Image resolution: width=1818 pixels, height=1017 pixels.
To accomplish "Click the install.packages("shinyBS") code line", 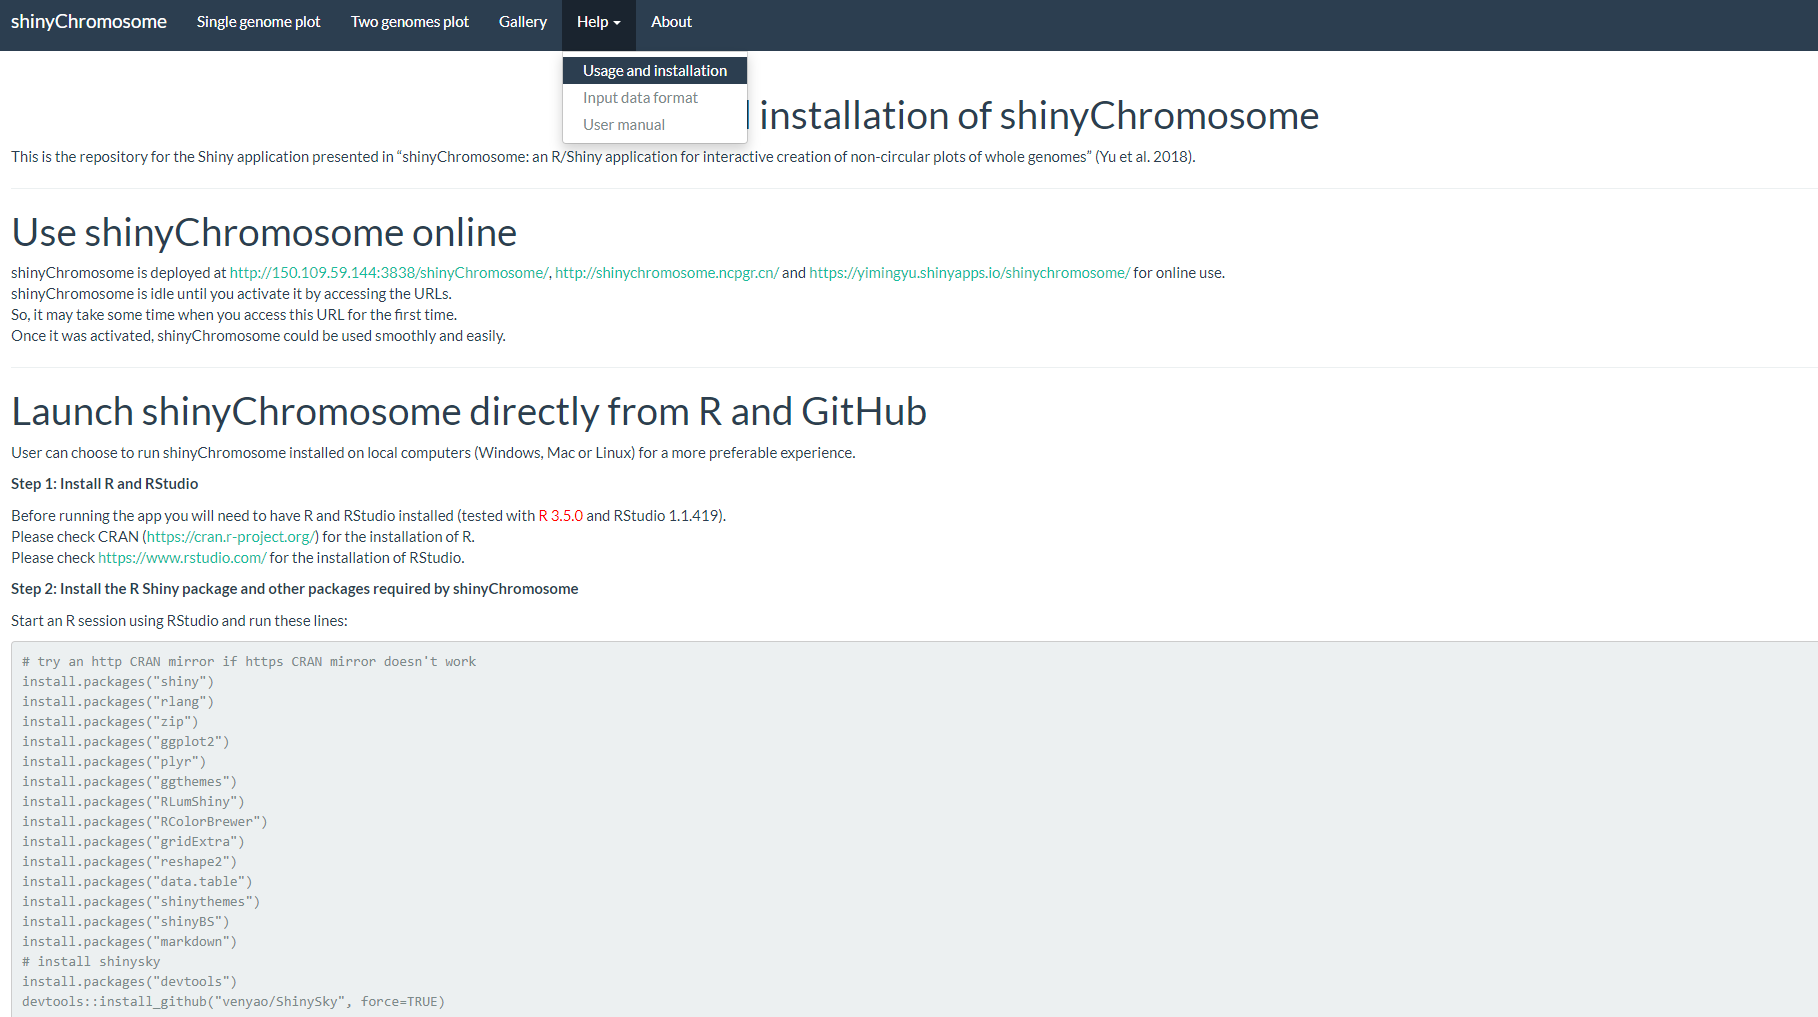I will click(126, 922).
